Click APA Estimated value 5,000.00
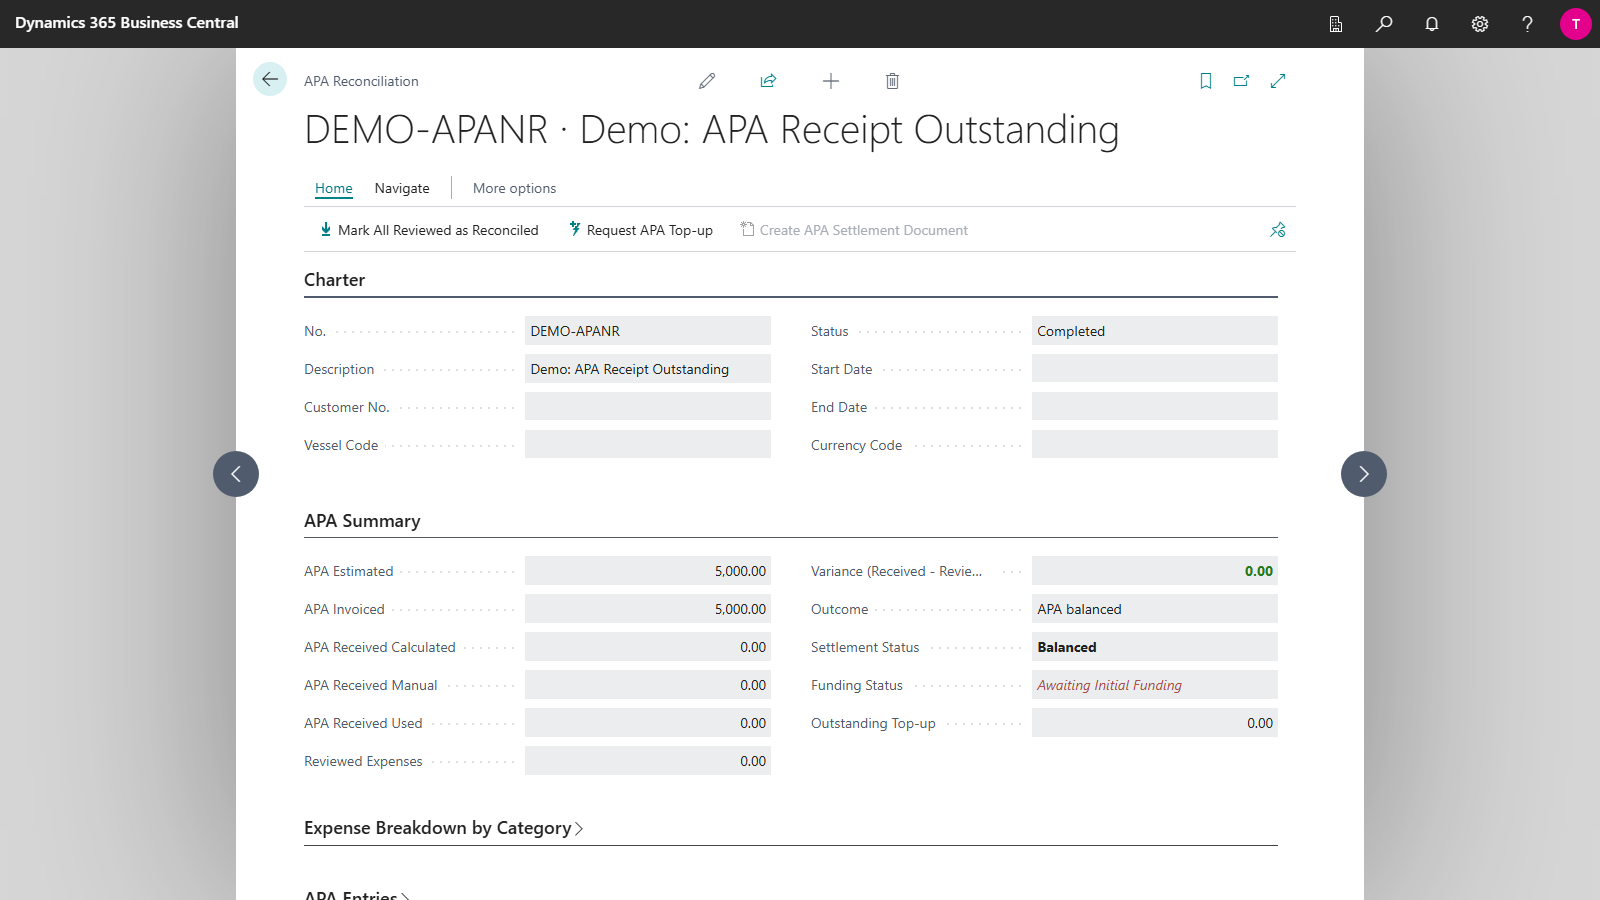This screenshot has height=900, width=1600. [648, 571]
